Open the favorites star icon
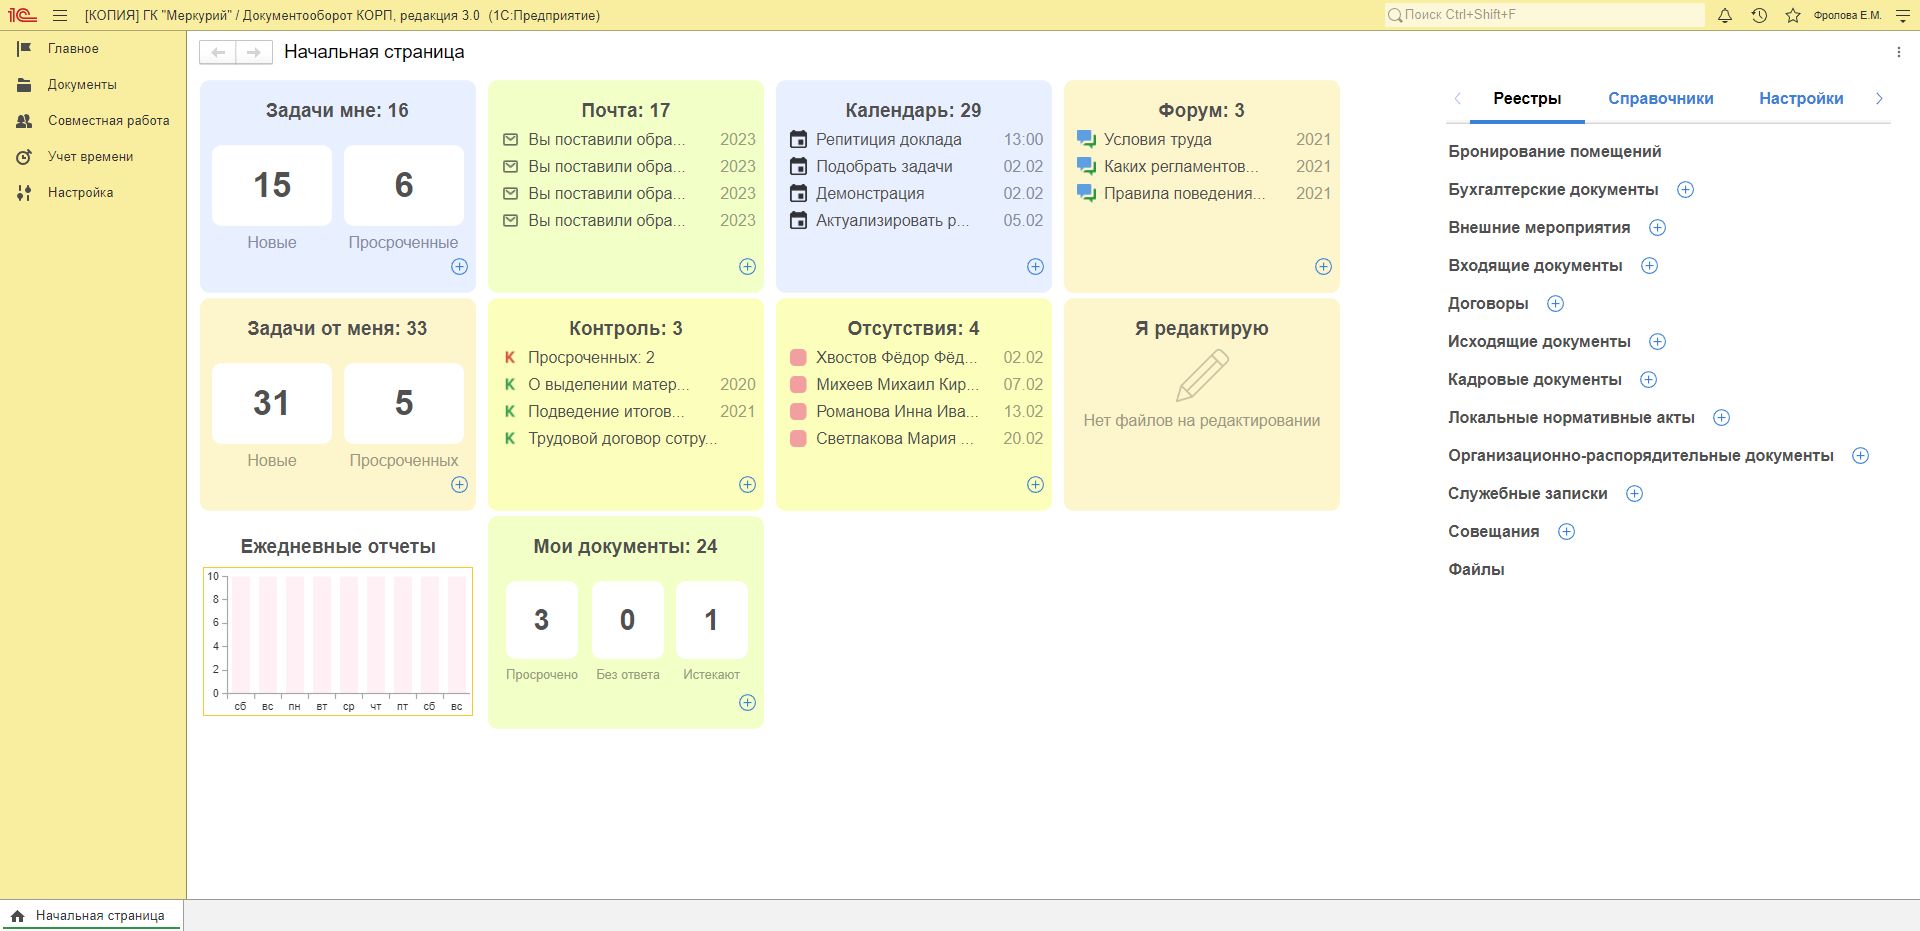The image size is (1920, 931). (x=1793, y=16)
